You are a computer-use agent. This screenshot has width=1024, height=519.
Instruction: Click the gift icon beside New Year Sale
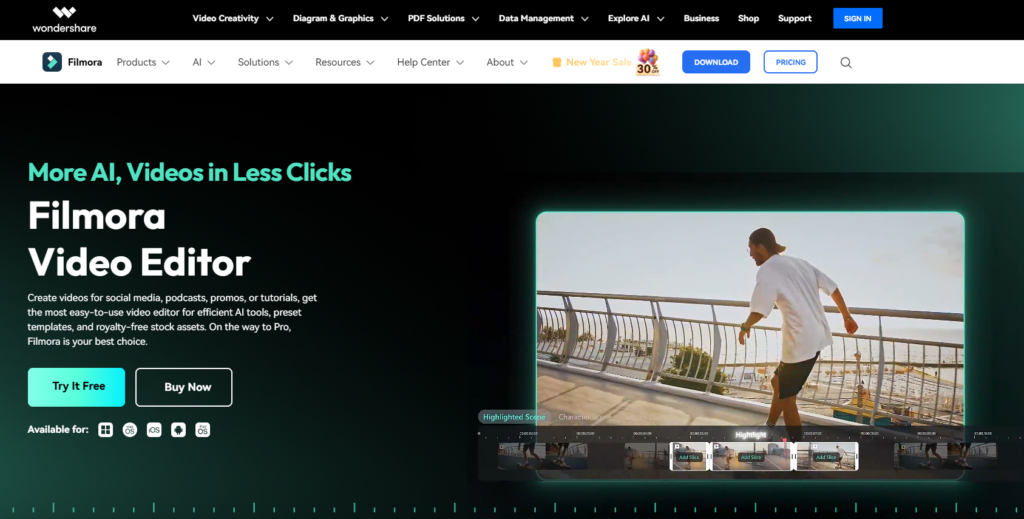point(556,62)
